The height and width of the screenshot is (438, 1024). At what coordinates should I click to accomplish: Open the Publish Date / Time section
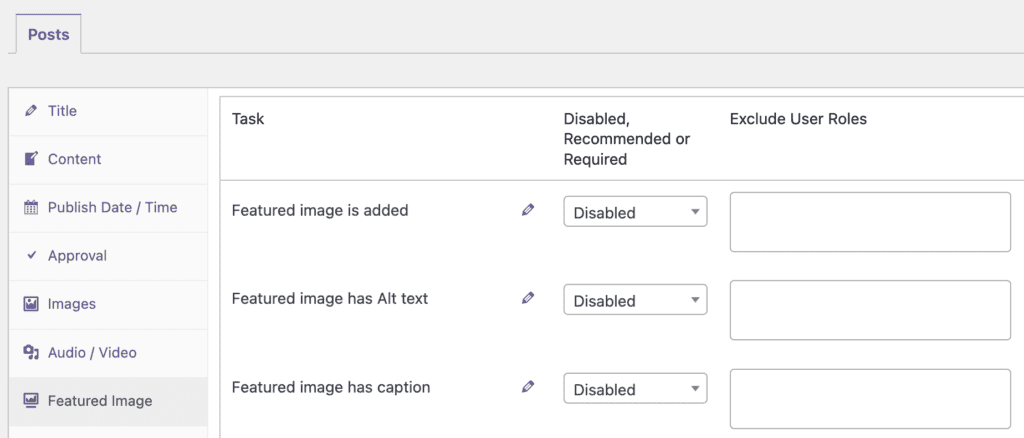(112, 208)
